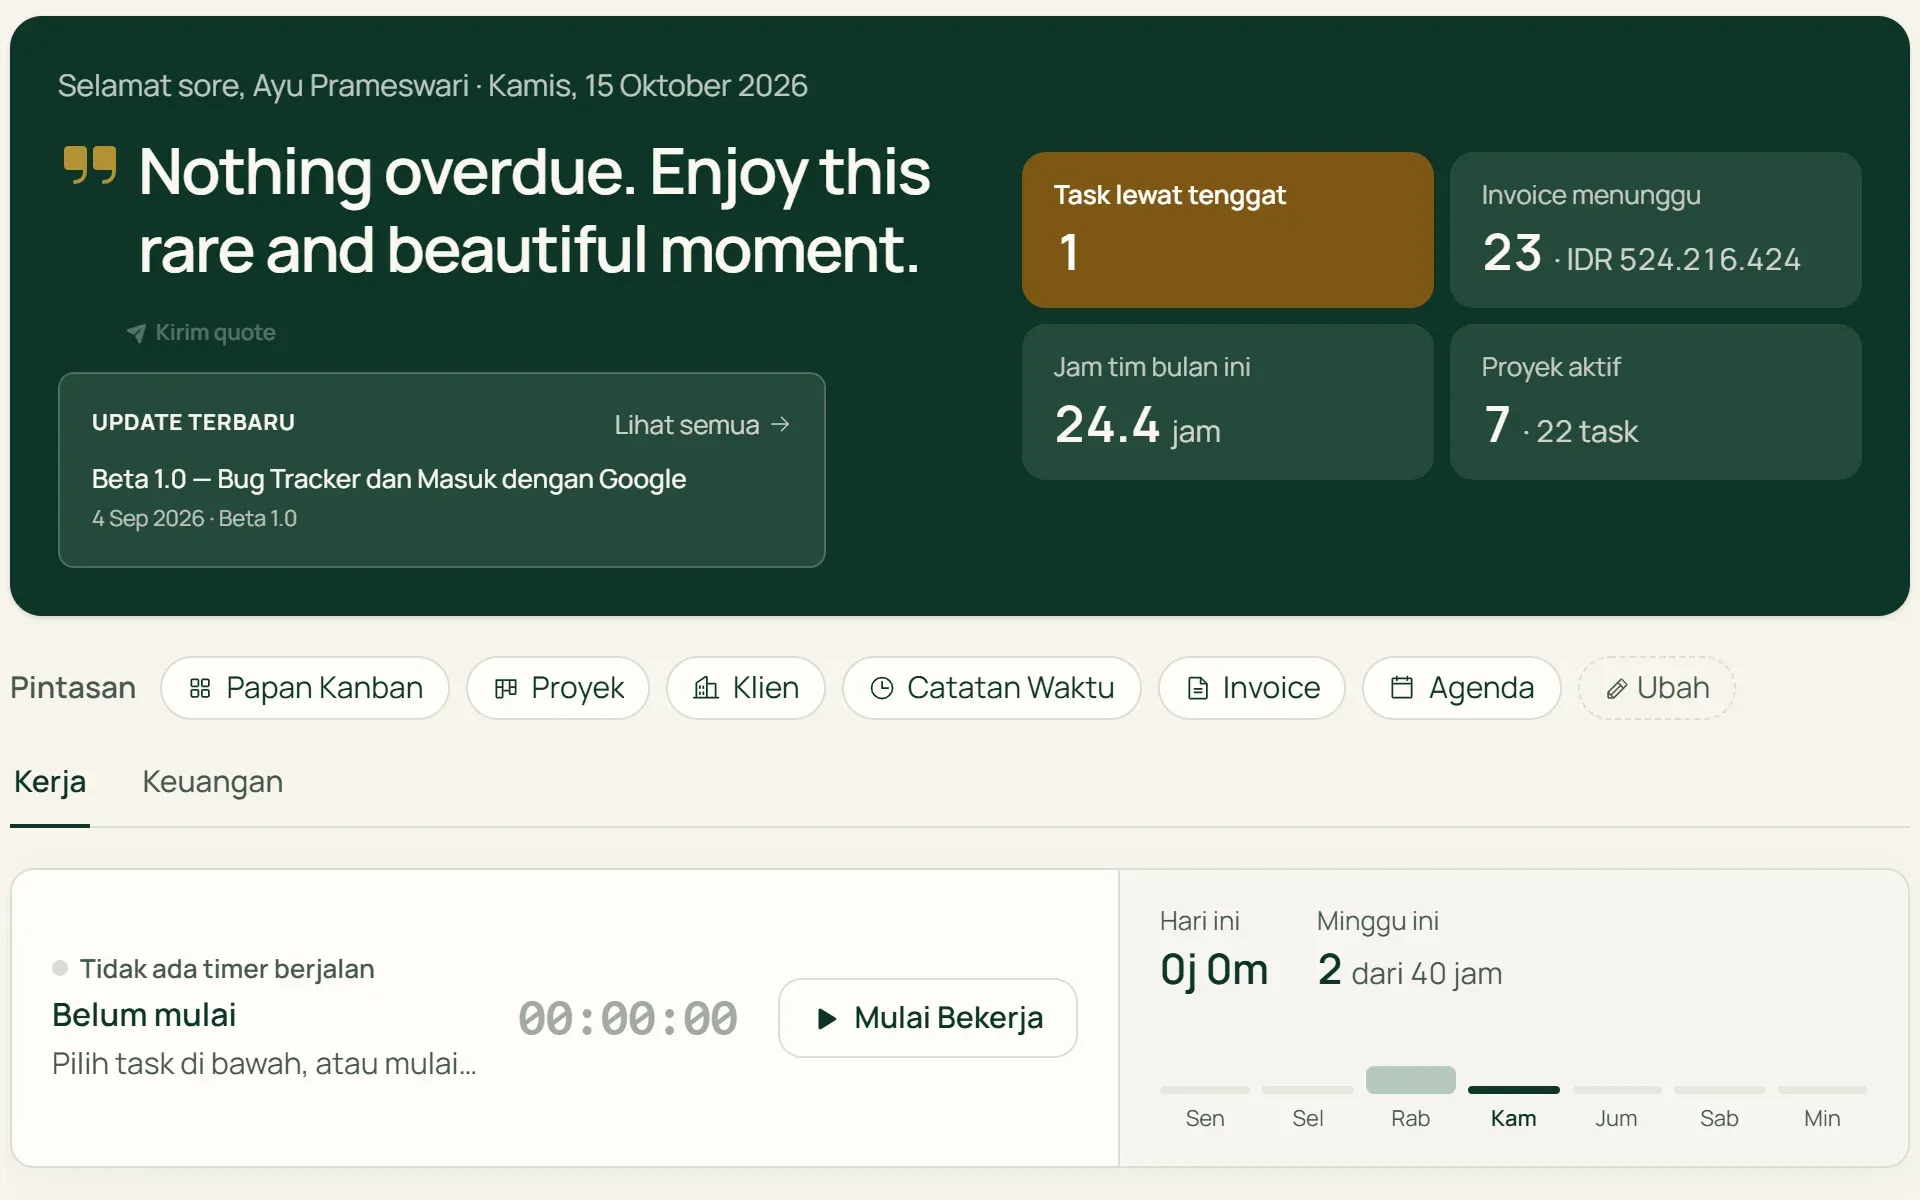The image size is (1920, 1200).
Task: Open the Task lewat tenggat card
Action: point(1227,230)
